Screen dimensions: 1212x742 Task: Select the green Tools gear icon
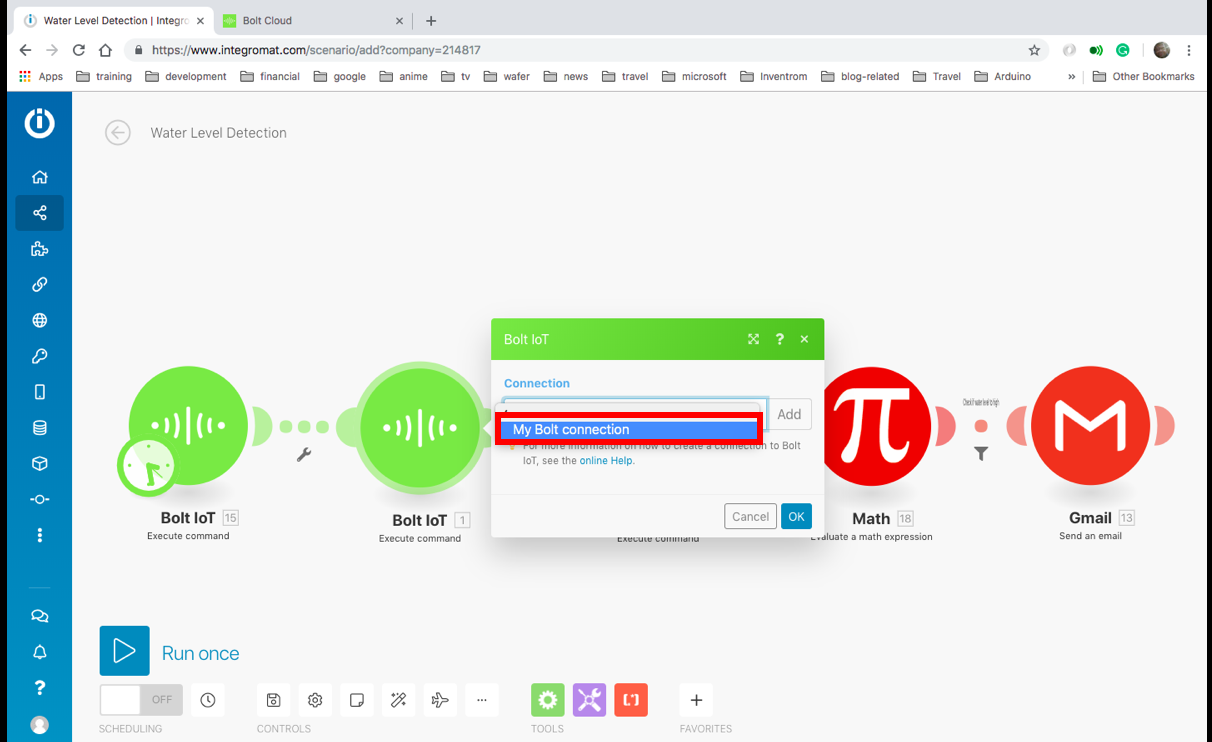(x=547, y=700)
